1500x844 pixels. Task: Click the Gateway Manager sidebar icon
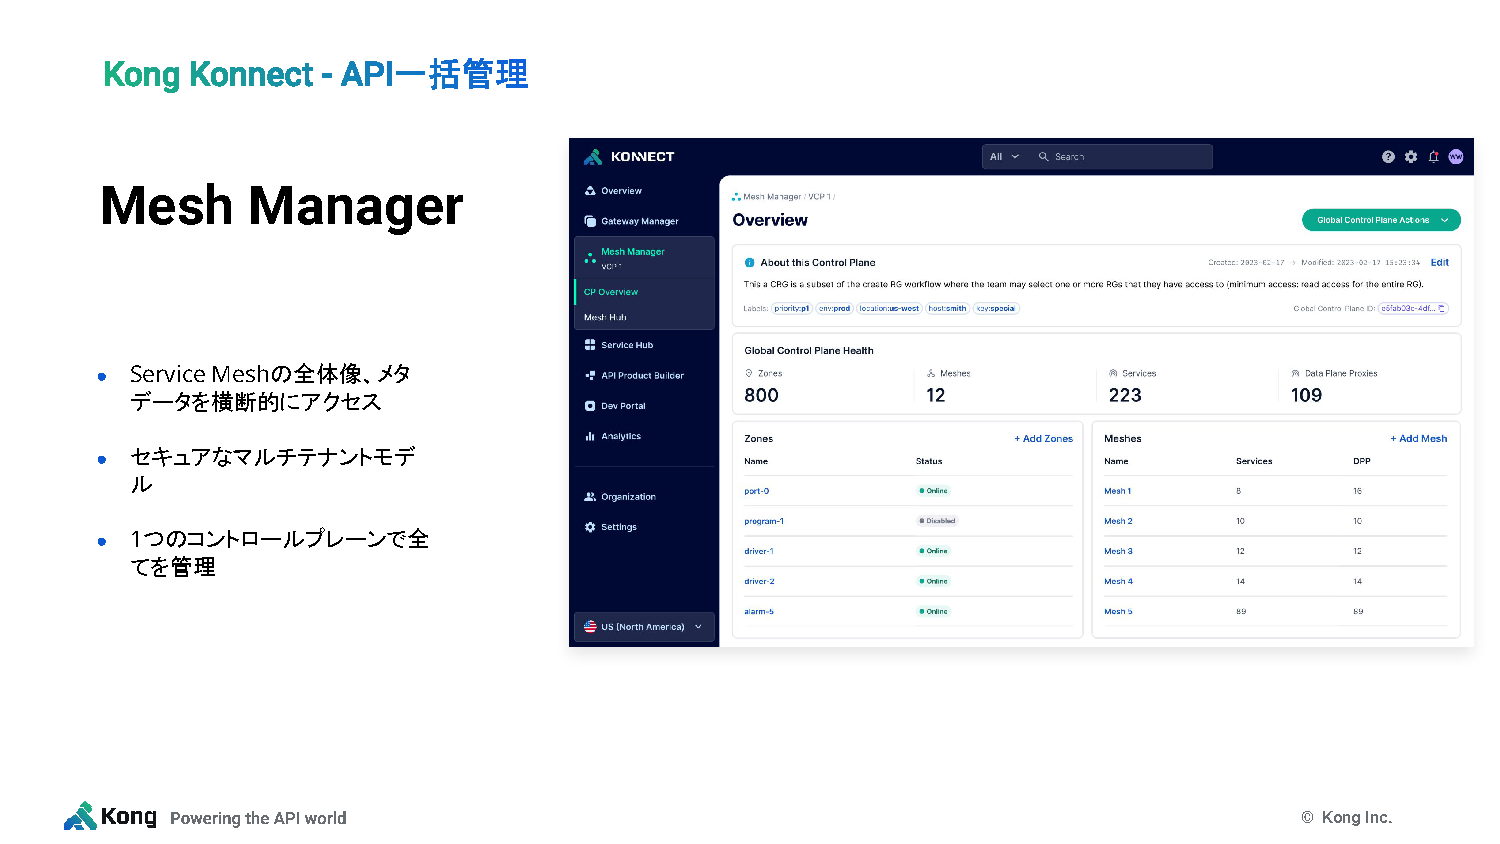[590, 221]
